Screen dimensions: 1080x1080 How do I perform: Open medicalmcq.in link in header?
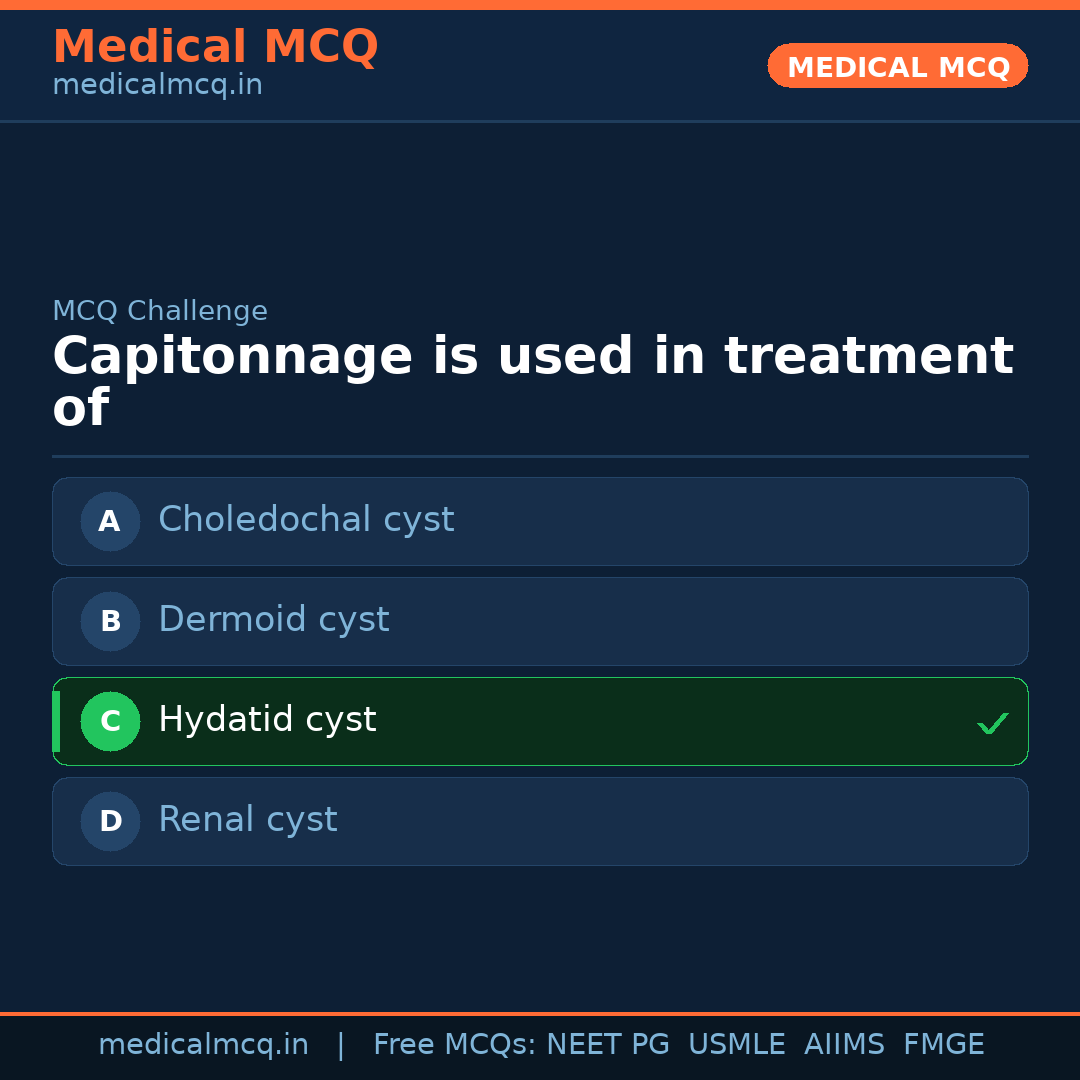[157, 86]
